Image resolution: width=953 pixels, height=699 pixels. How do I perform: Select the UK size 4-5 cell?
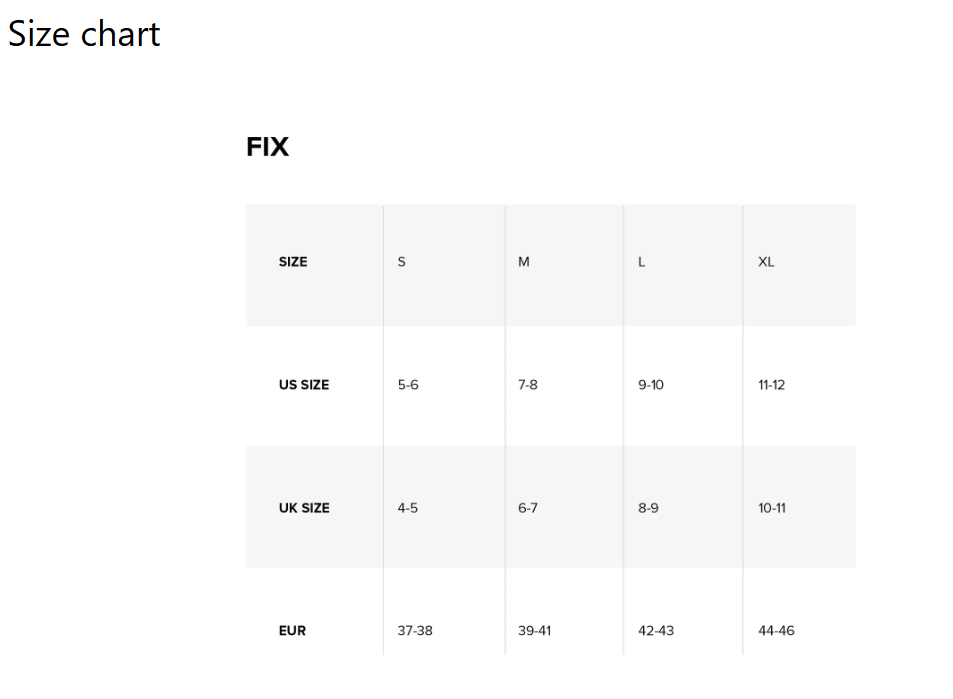coord(408,508)
